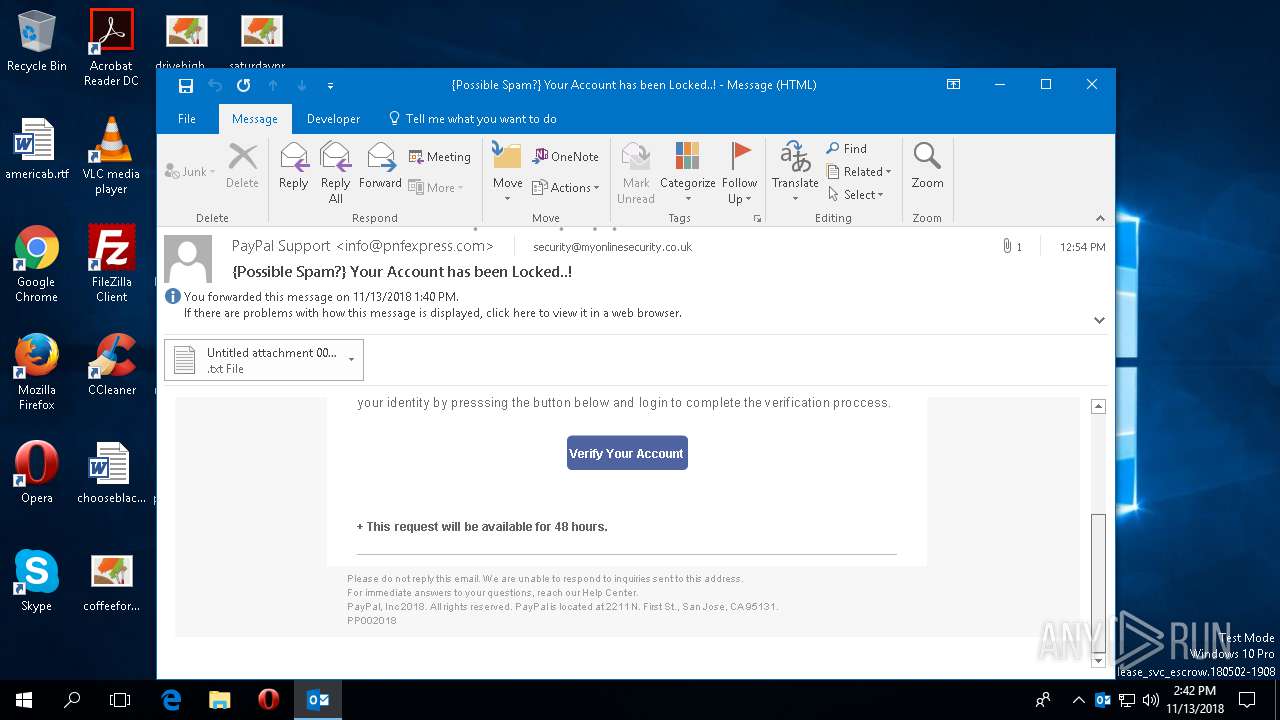This screenshot has height=720, width=1280.
Task: Click the volume icon in system tray
Action: (x=1151, y=700)
